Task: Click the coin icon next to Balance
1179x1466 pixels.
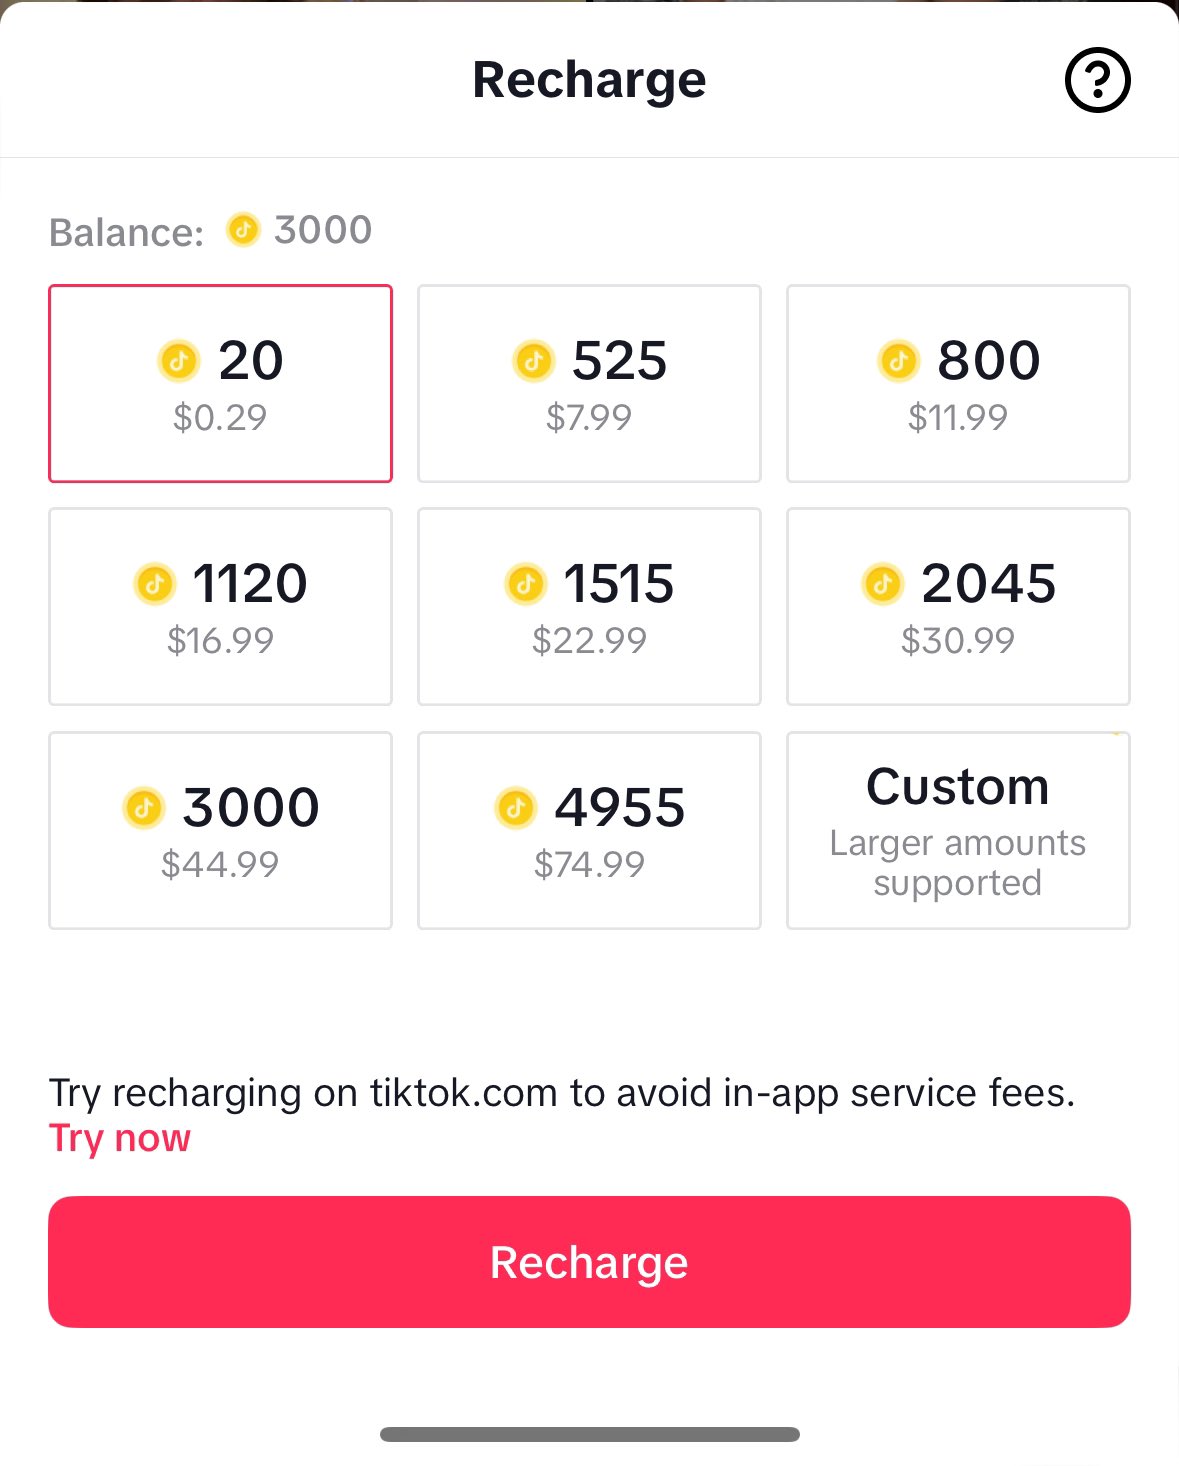Action: pyautogui.click(x=245, y=230)
